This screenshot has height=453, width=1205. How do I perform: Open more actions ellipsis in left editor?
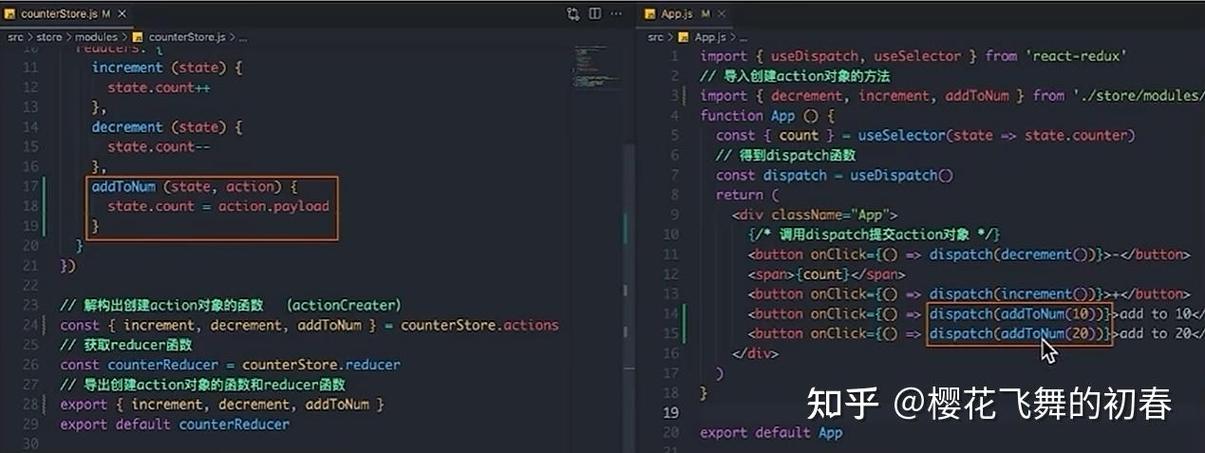tap(617, 14)
